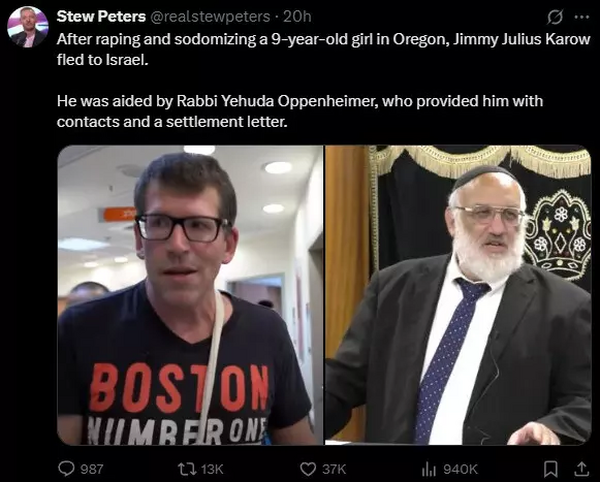600x482 pixels.
Task: Open Stew Peters profile avatar
Action: [x=28, y=27]
